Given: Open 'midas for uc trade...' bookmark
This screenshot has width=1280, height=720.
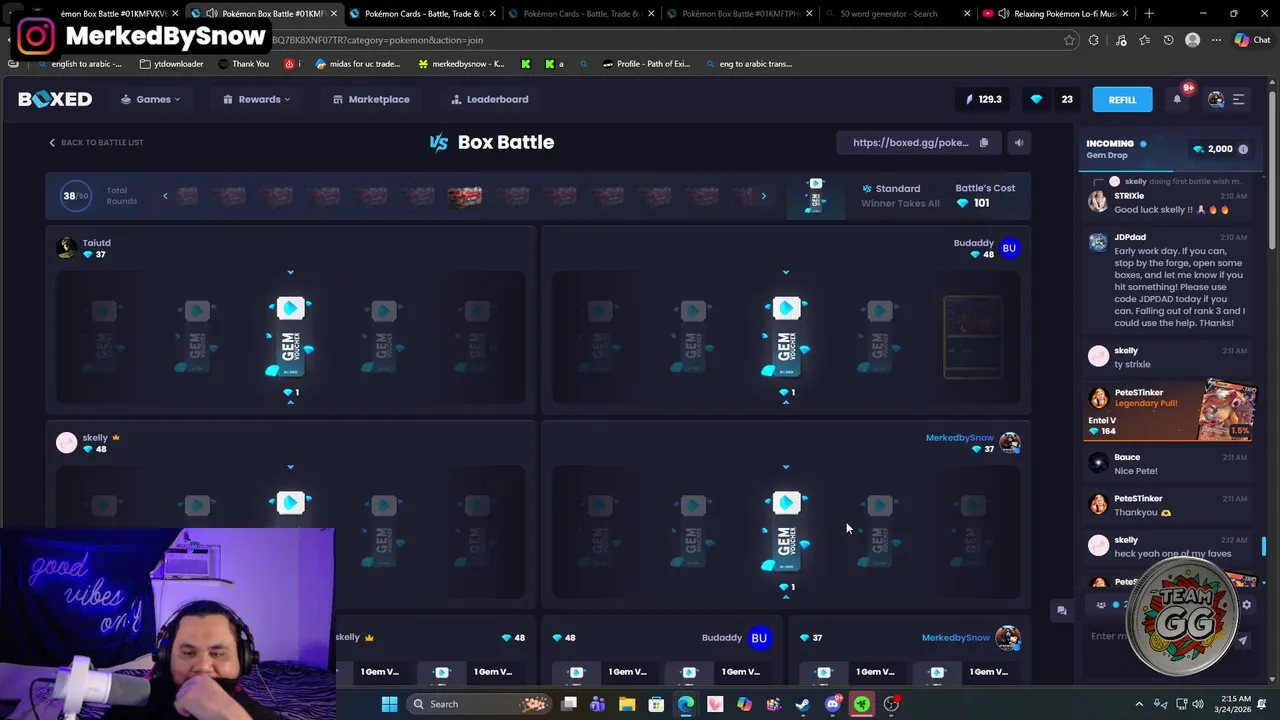Looking at the screenshot, I should click(358, 64).
